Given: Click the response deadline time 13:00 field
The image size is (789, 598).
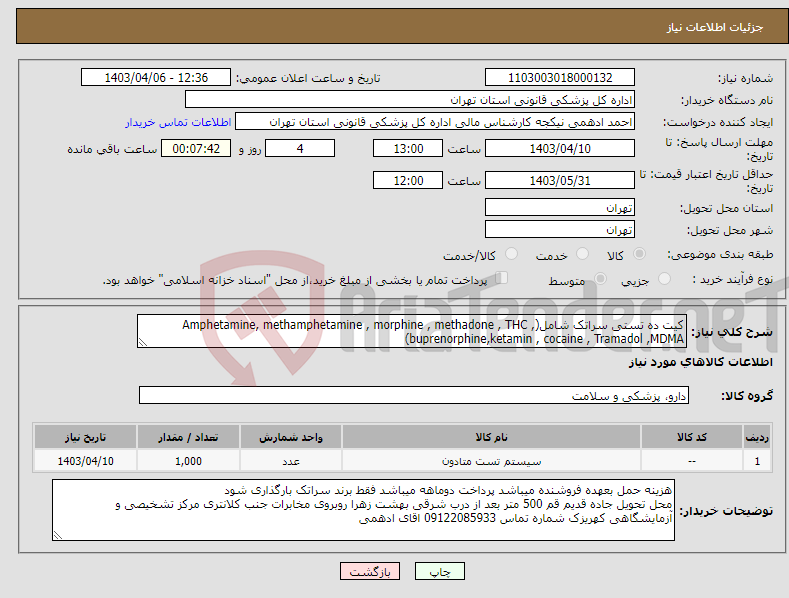Looking at the screenshot, I should pos(408,148).
